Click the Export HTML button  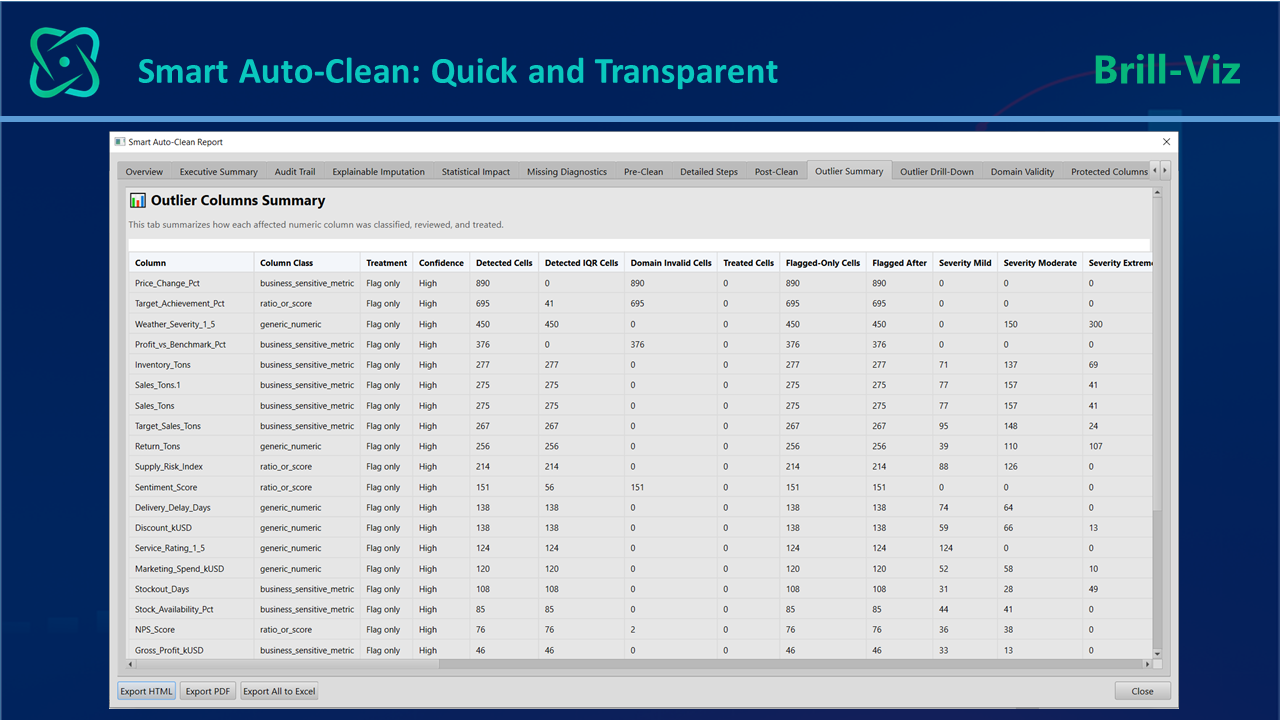147,691
